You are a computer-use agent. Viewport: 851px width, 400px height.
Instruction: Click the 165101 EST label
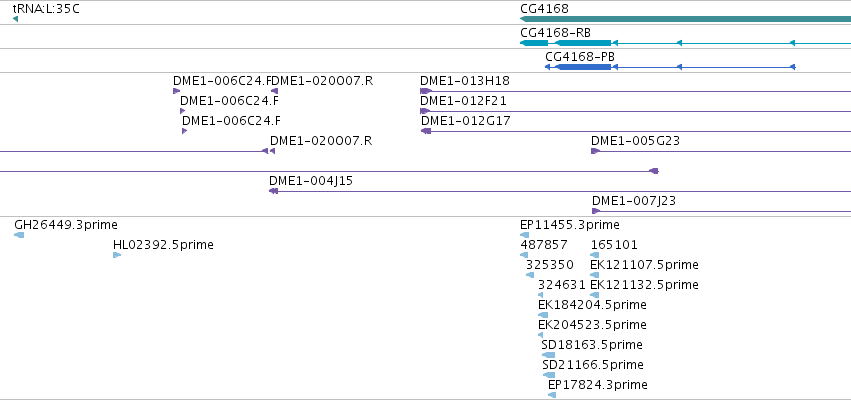pyautogui.click(x=614, y=245)
